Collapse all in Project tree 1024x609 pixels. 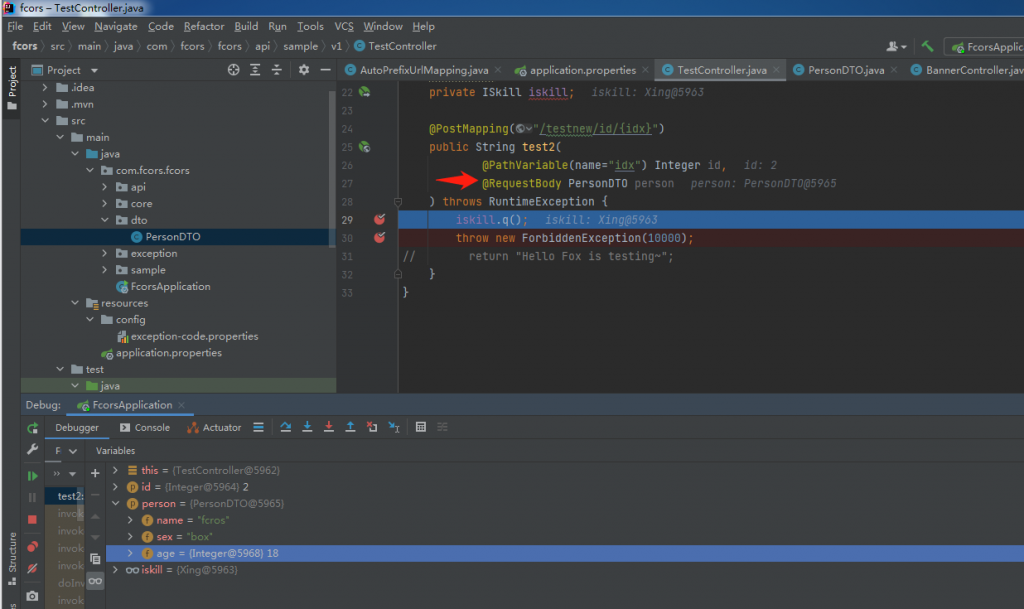pyautogui.click(x=277, y=70)
